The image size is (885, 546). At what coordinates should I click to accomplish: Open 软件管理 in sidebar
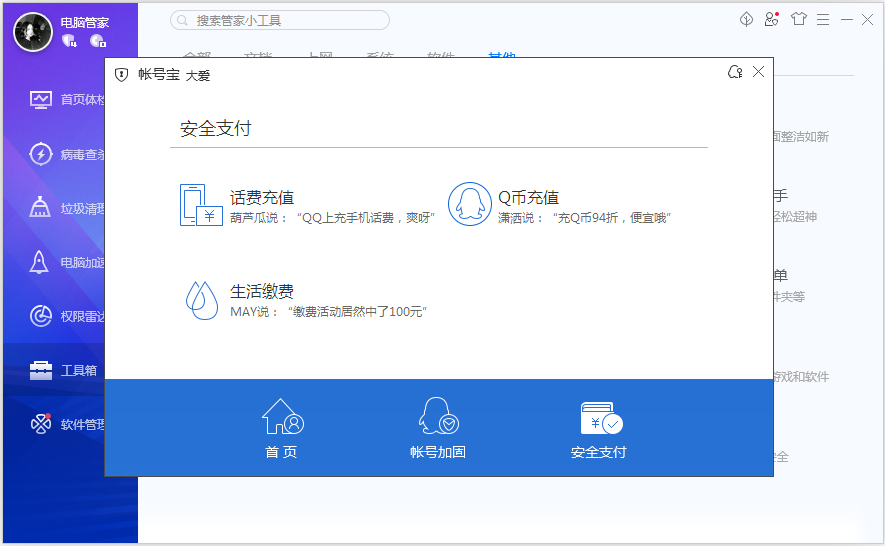pos(67,424)
